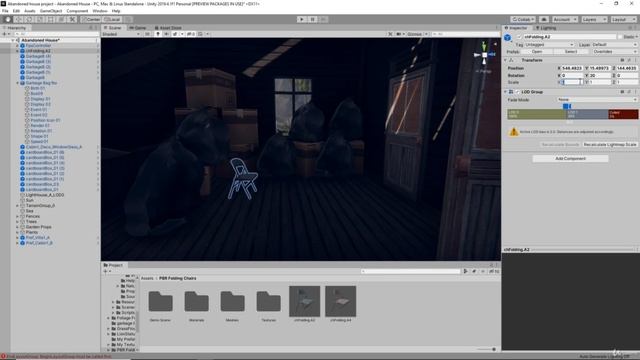Switch to the Game tab
Viewport: 640px width, 360px height.
click(x=138, y=28)
